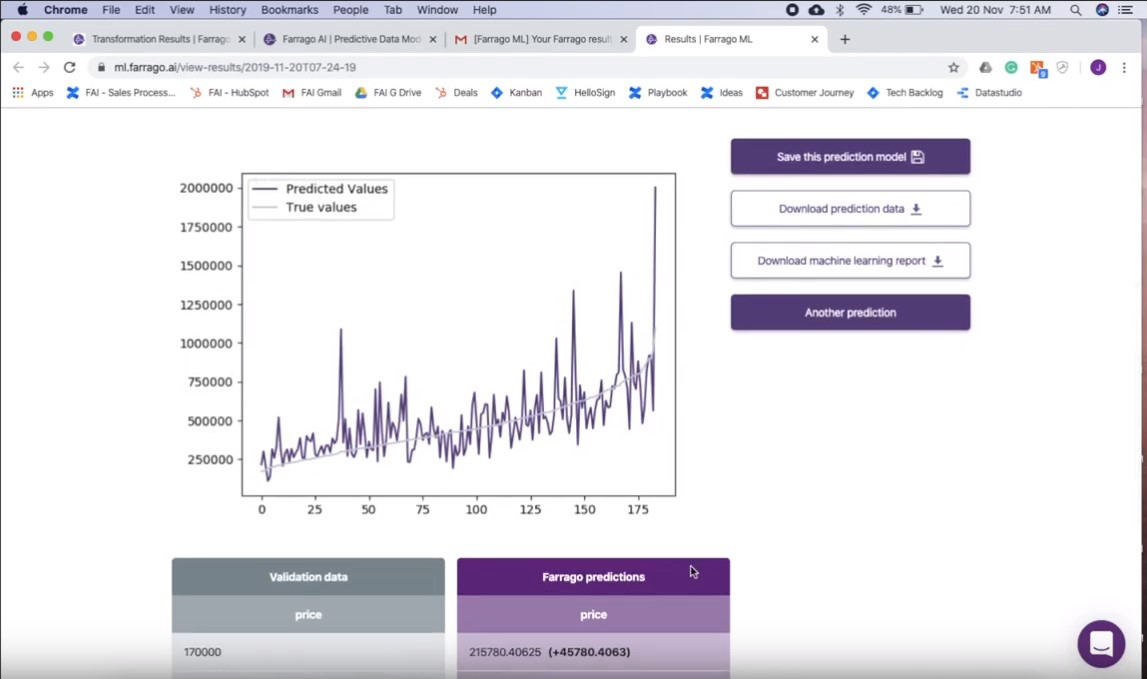The width and height of the screenshot is (1147, 679).
Task: Start Another prediction
Action: click(x=850, y=312)
